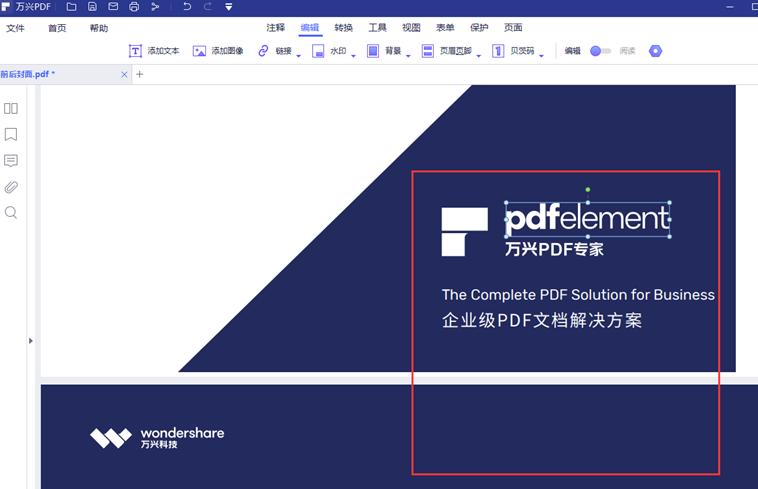Image resolution: width=758 pixels, height=489 pixels.
Task: Expand the 页眉页脚 dropdown arrow
Action: coord(479,56)
